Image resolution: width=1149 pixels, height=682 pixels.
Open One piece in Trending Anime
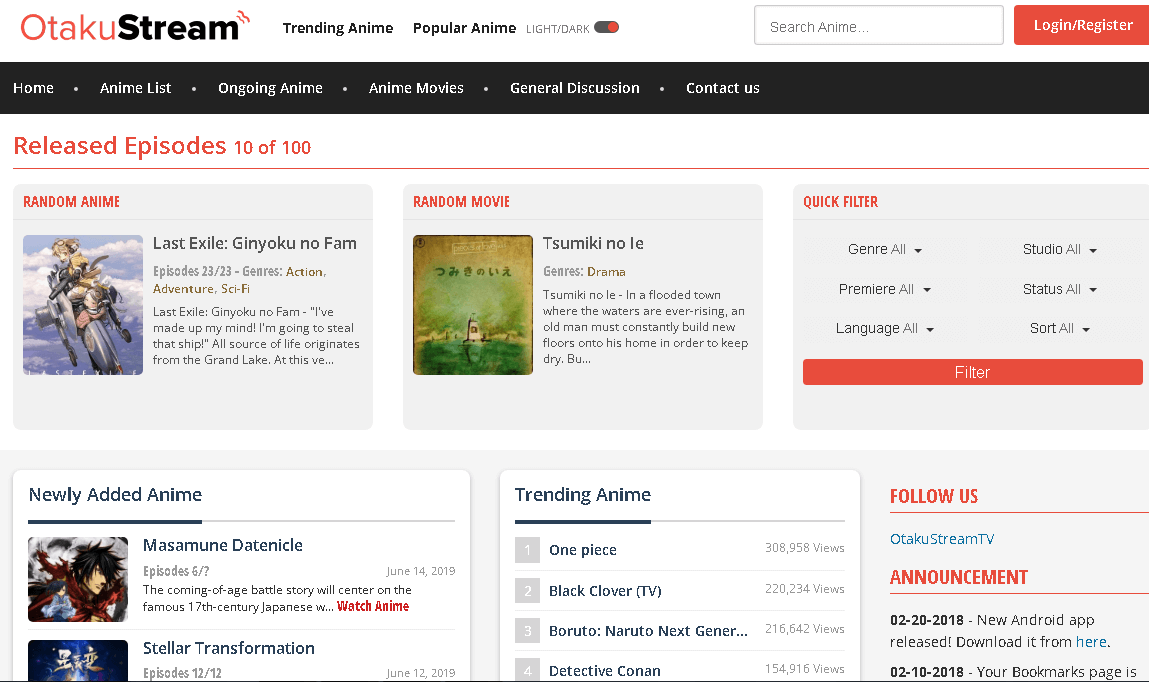click(583, 550)
